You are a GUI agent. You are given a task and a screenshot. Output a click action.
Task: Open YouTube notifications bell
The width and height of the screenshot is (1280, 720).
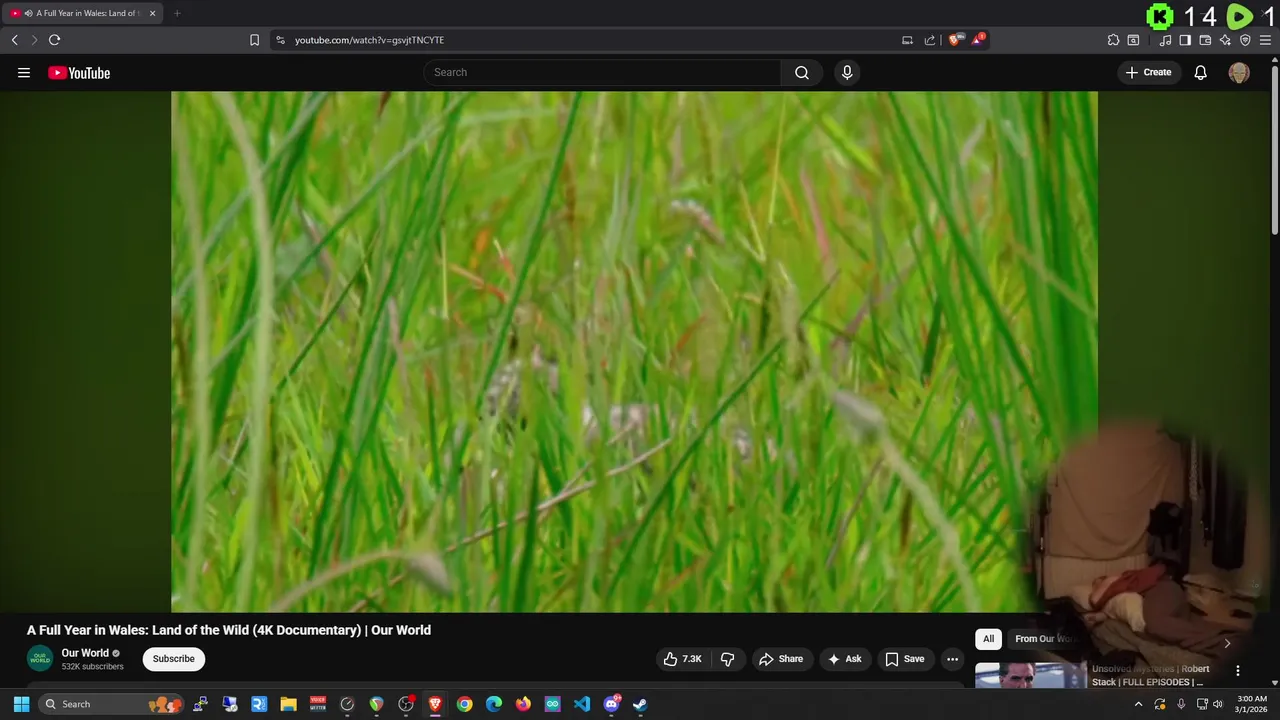1200,72
